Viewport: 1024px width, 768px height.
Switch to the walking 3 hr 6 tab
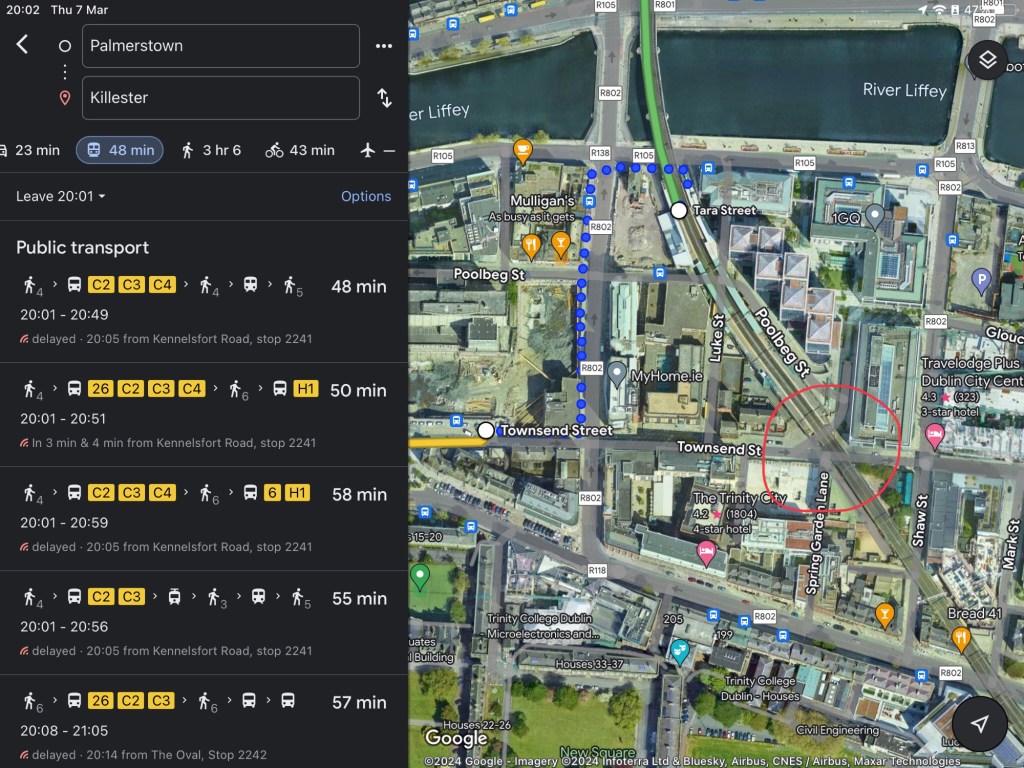210,150
